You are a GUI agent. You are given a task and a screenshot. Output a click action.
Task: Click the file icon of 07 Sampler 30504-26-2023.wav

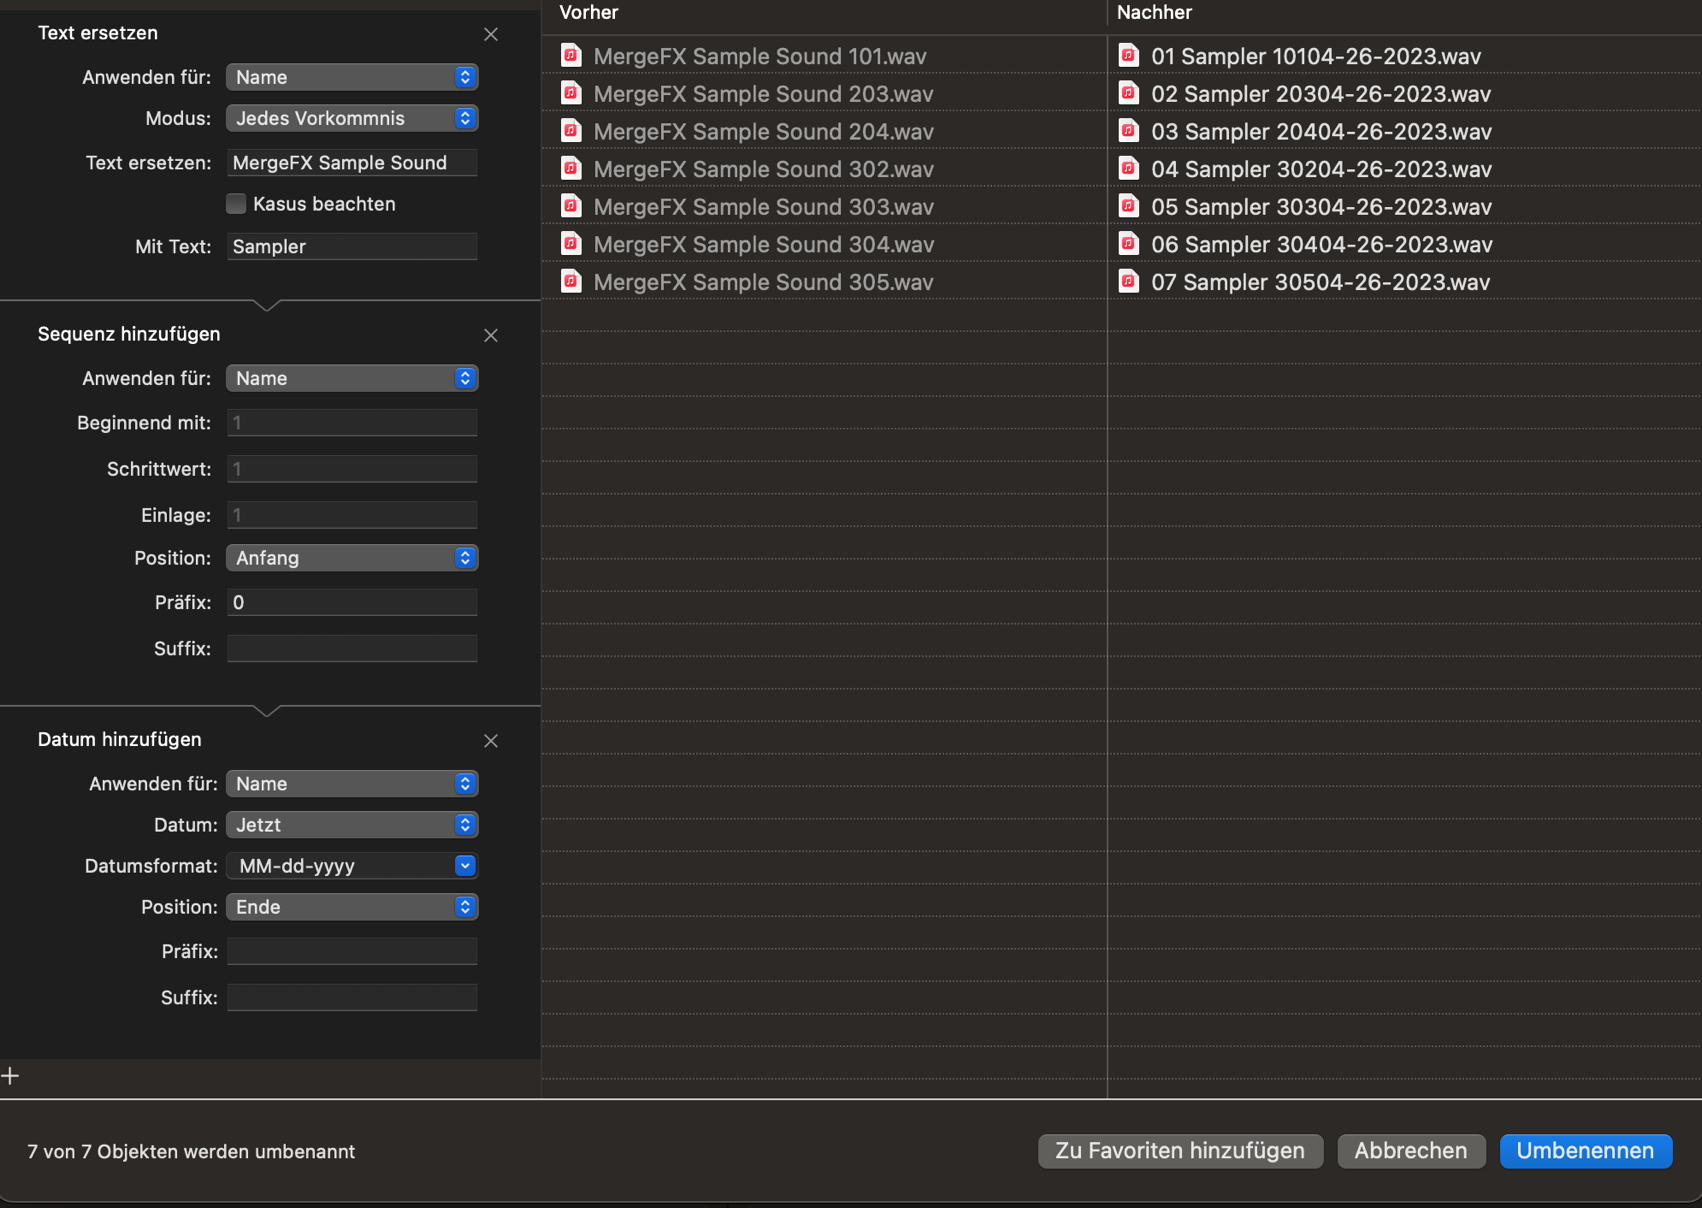[1128, 282]
